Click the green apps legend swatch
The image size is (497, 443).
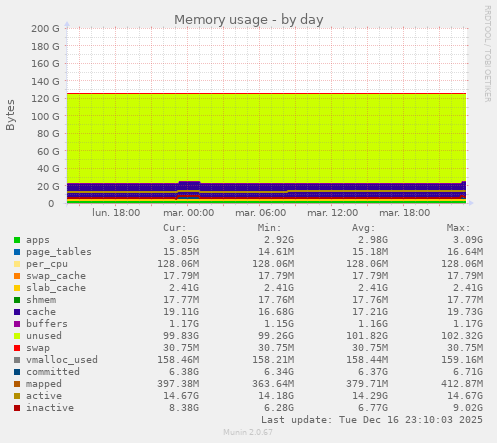(x=17, y=240)
